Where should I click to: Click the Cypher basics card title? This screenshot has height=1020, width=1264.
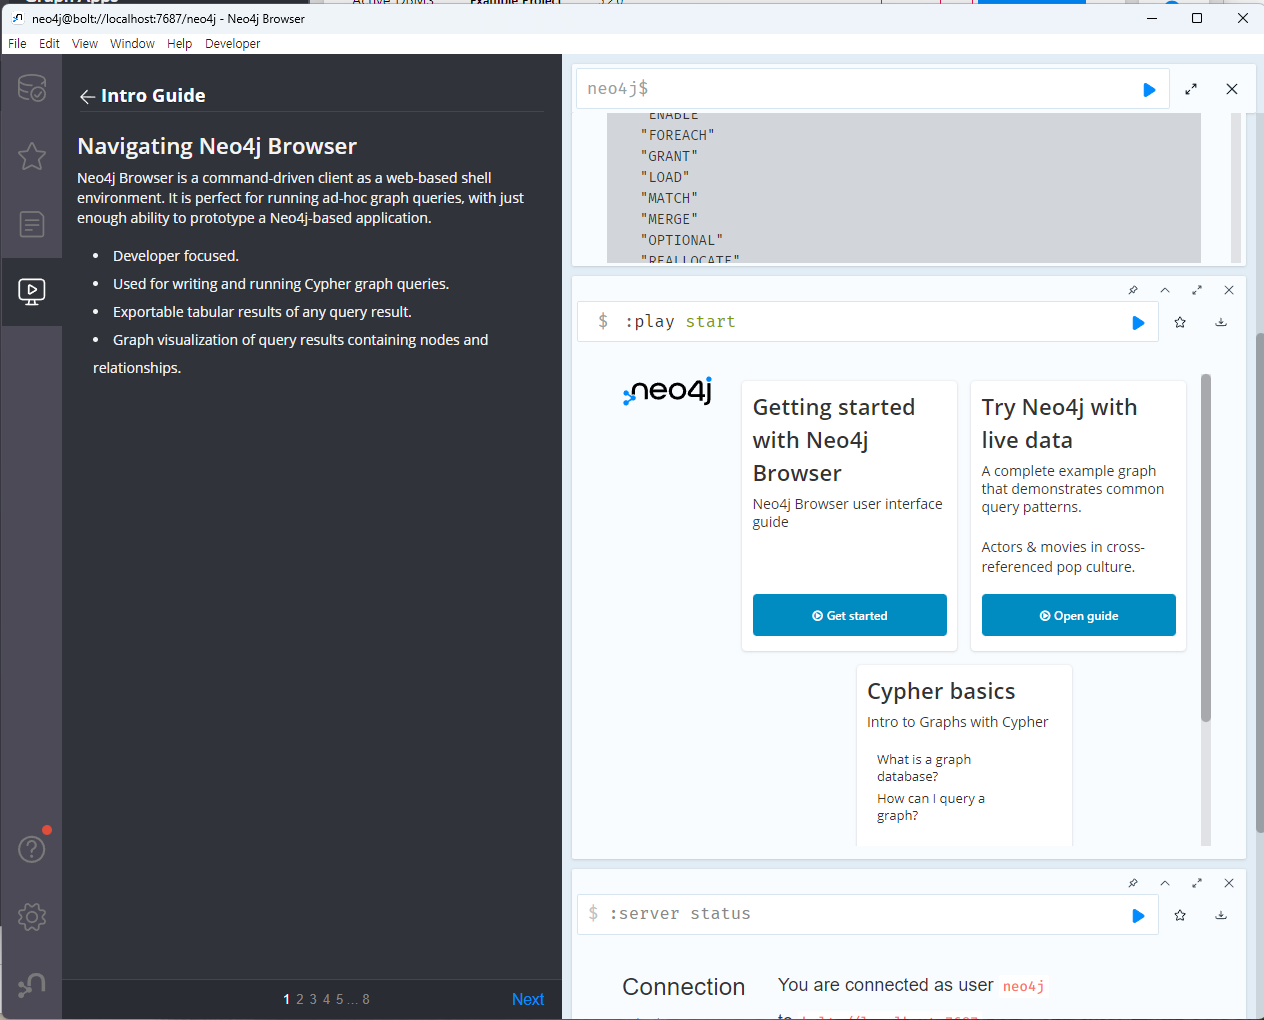tap(941, 691)
